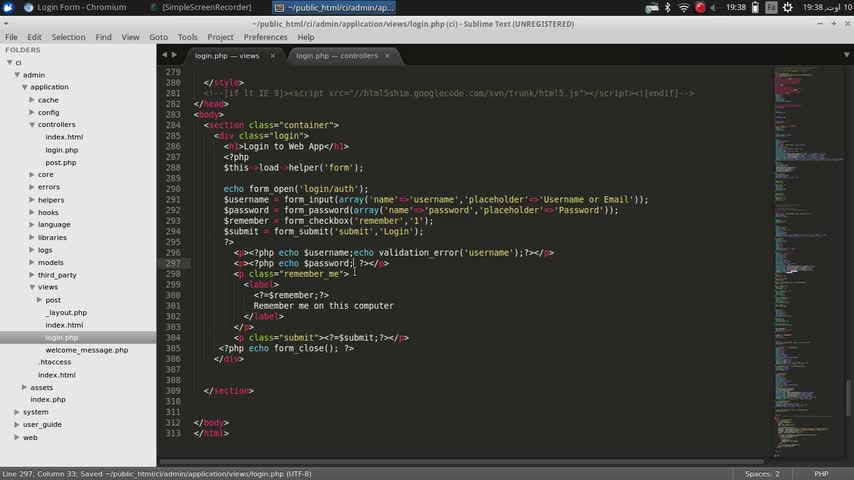Screen dimensions: 854x480
Task: Open the Find menu
Action: (x=103, y=37)
